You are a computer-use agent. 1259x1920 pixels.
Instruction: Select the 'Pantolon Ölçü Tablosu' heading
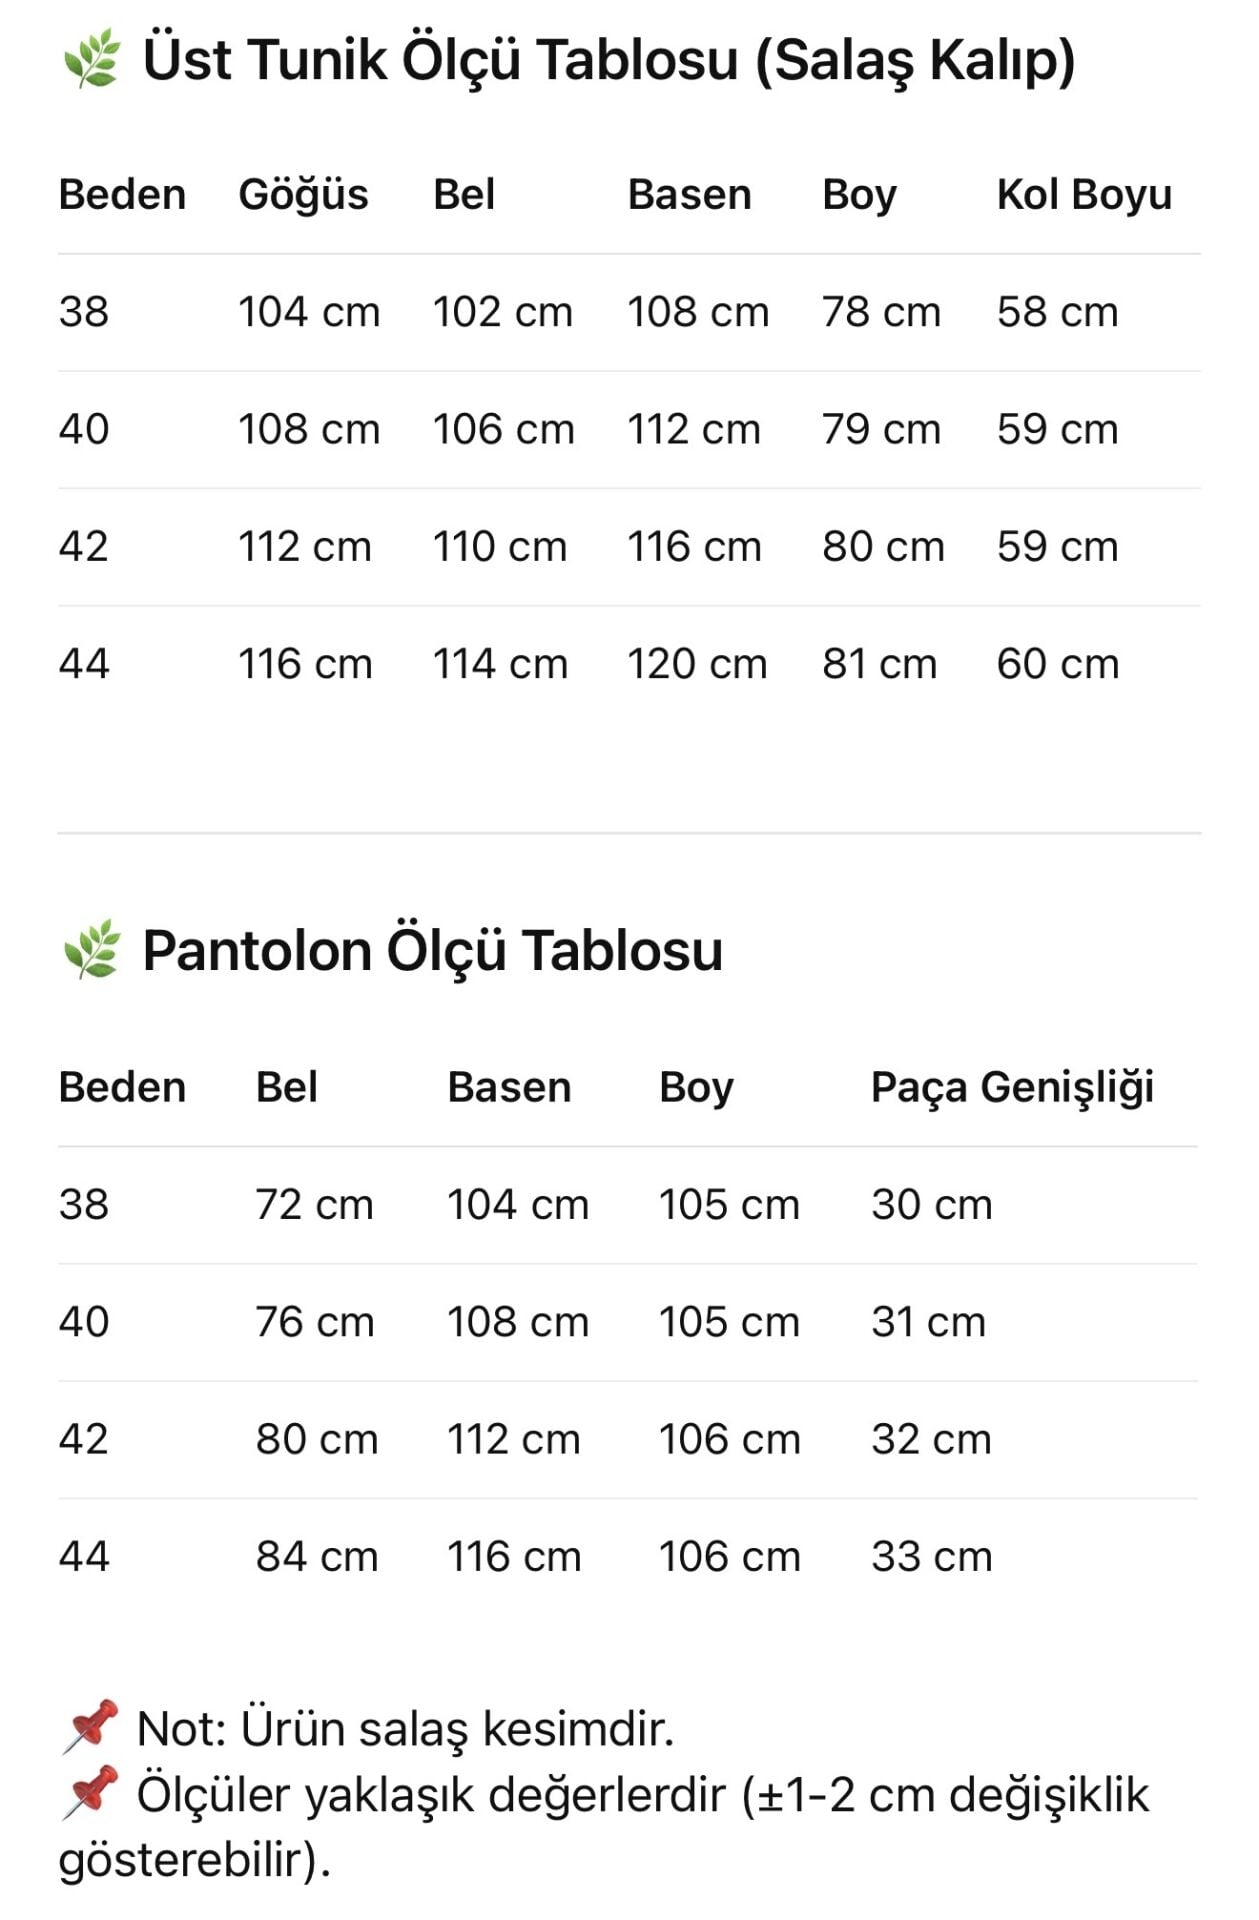pos(432,950)
